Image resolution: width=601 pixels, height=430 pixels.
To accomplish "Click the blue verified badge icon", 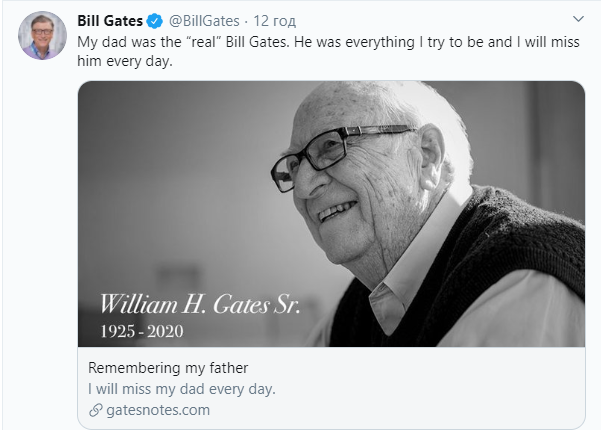I will (154, 21).
